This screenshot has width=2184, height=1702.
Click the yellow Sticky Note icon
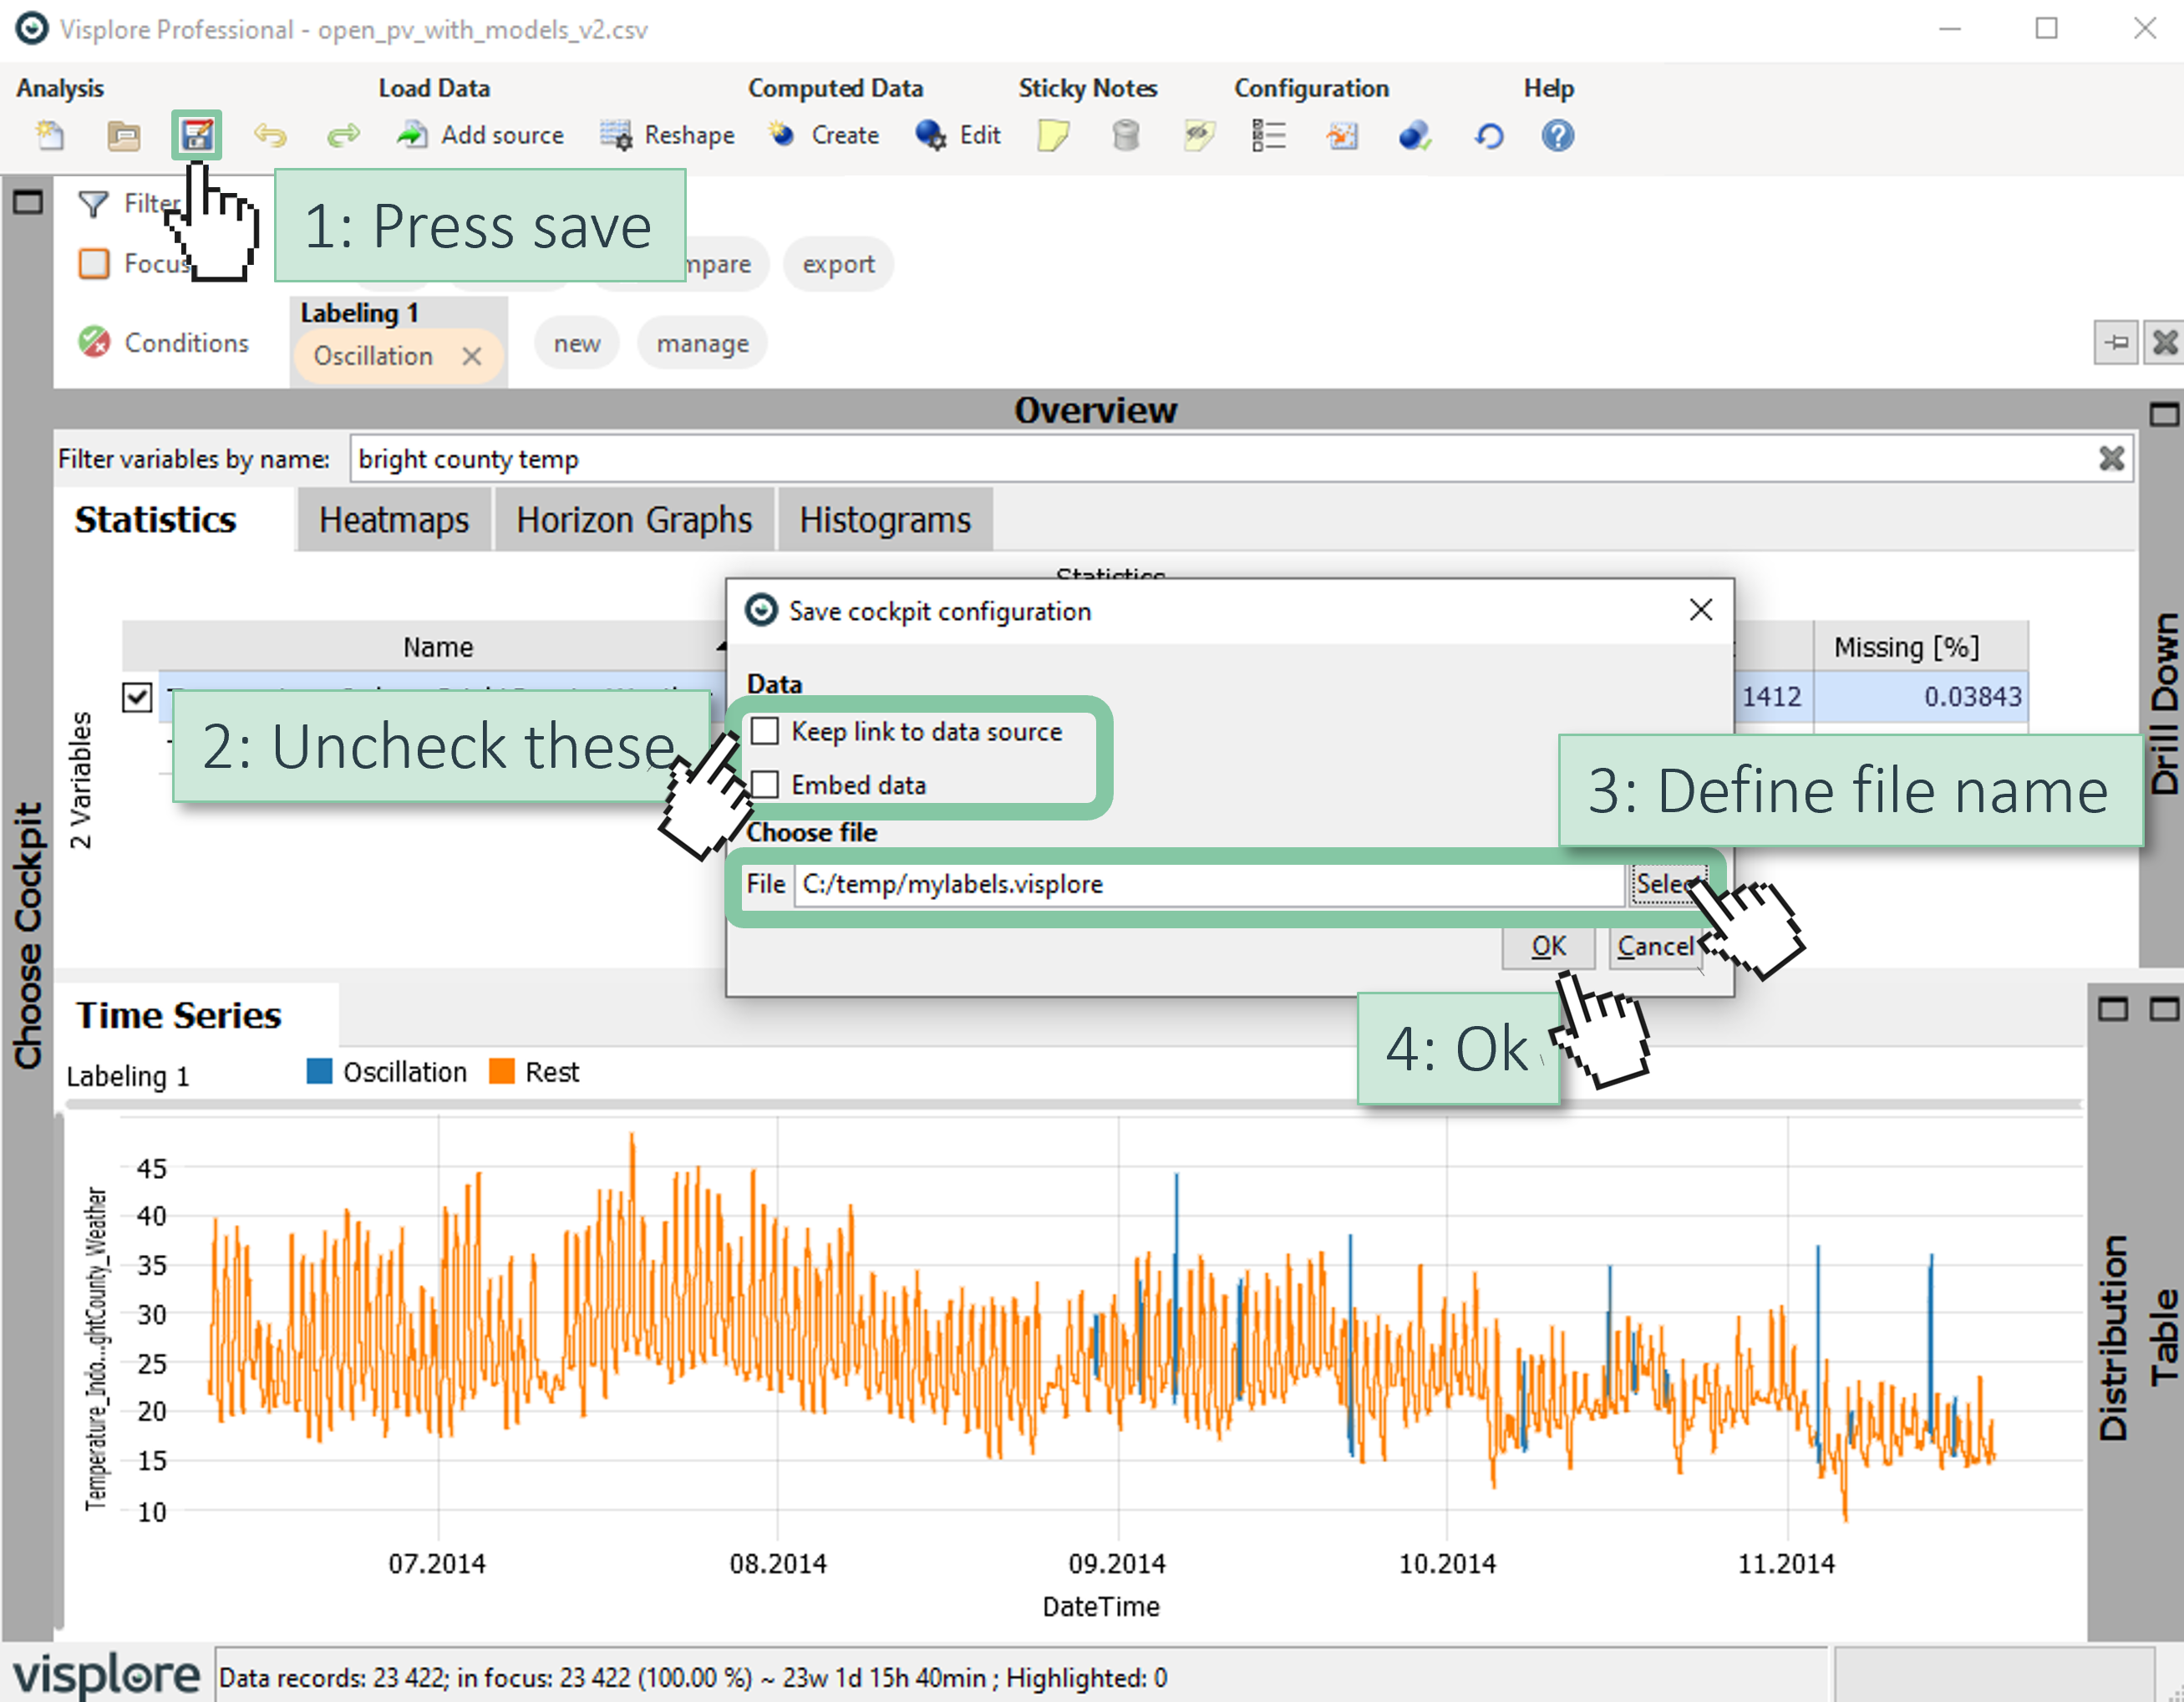1053,135
